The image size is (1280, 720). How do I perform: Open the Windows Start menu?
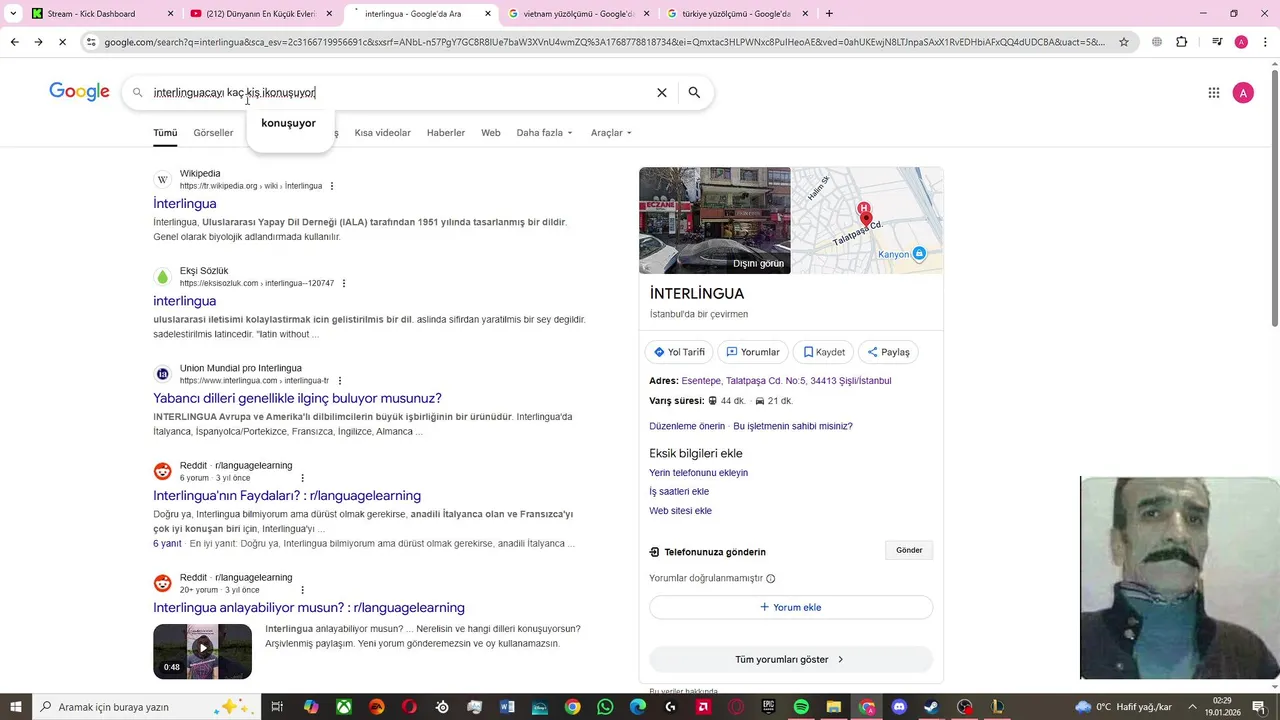point(14,707)
